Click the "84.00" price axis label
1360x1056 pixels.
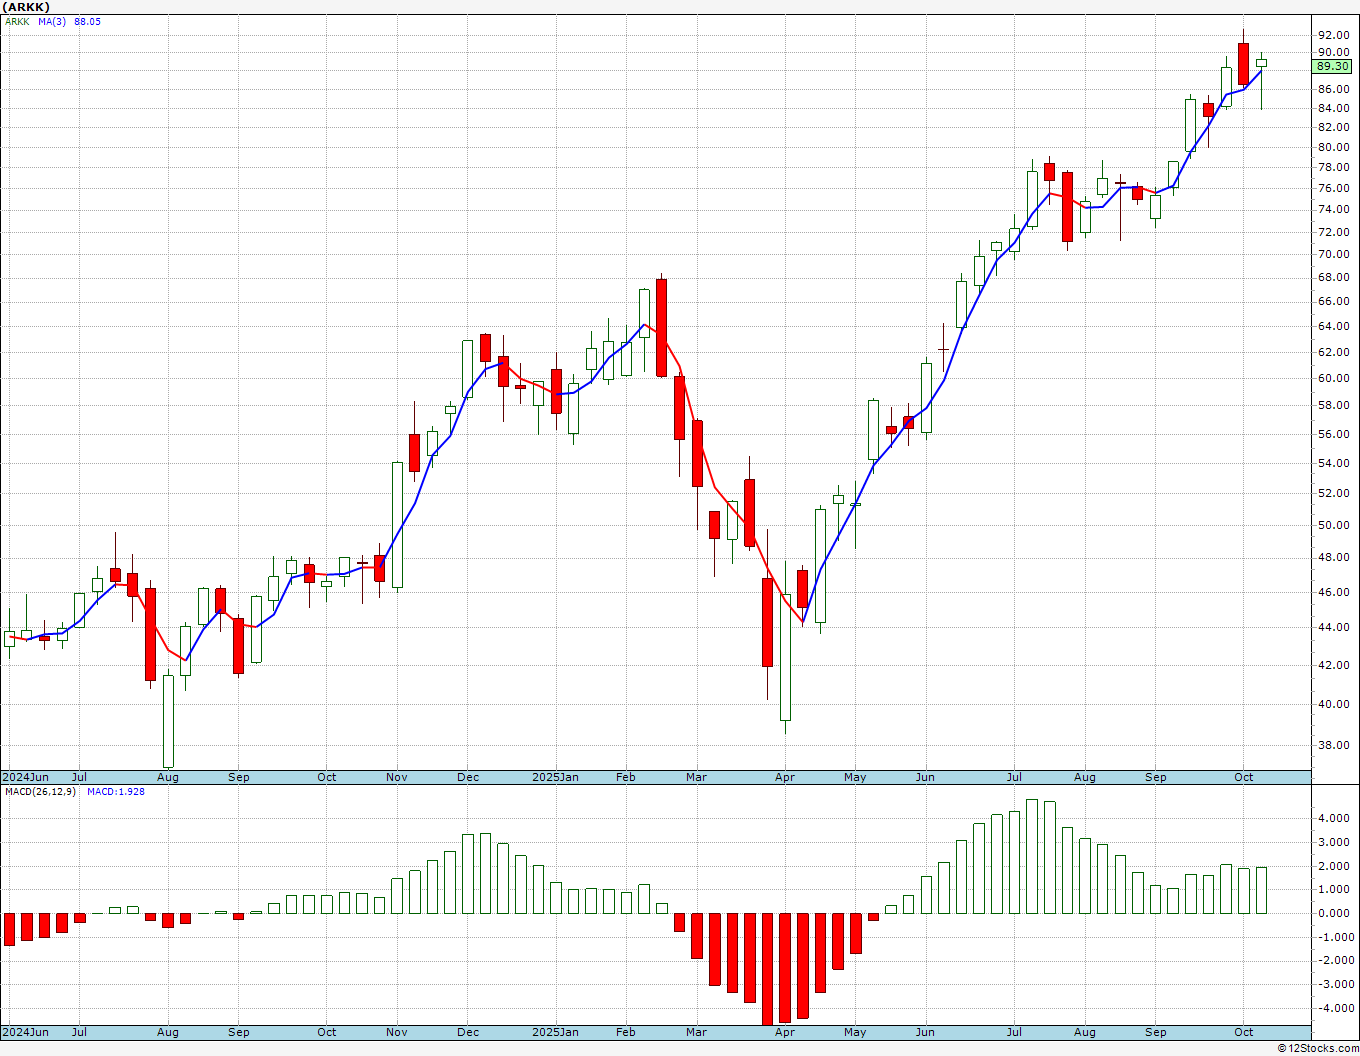(x=1333, y=108)
